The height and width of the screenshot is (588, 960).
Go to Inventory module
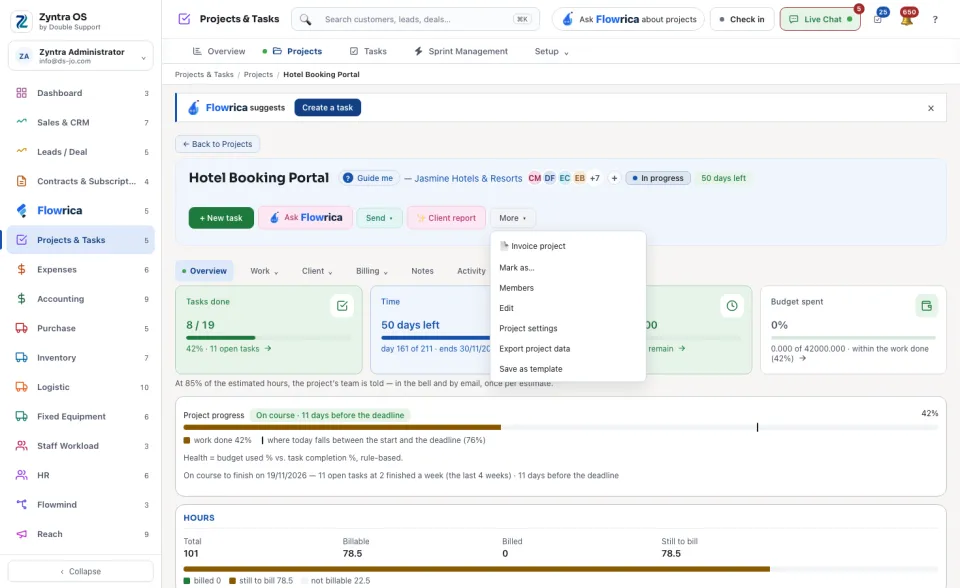point(81,358)
